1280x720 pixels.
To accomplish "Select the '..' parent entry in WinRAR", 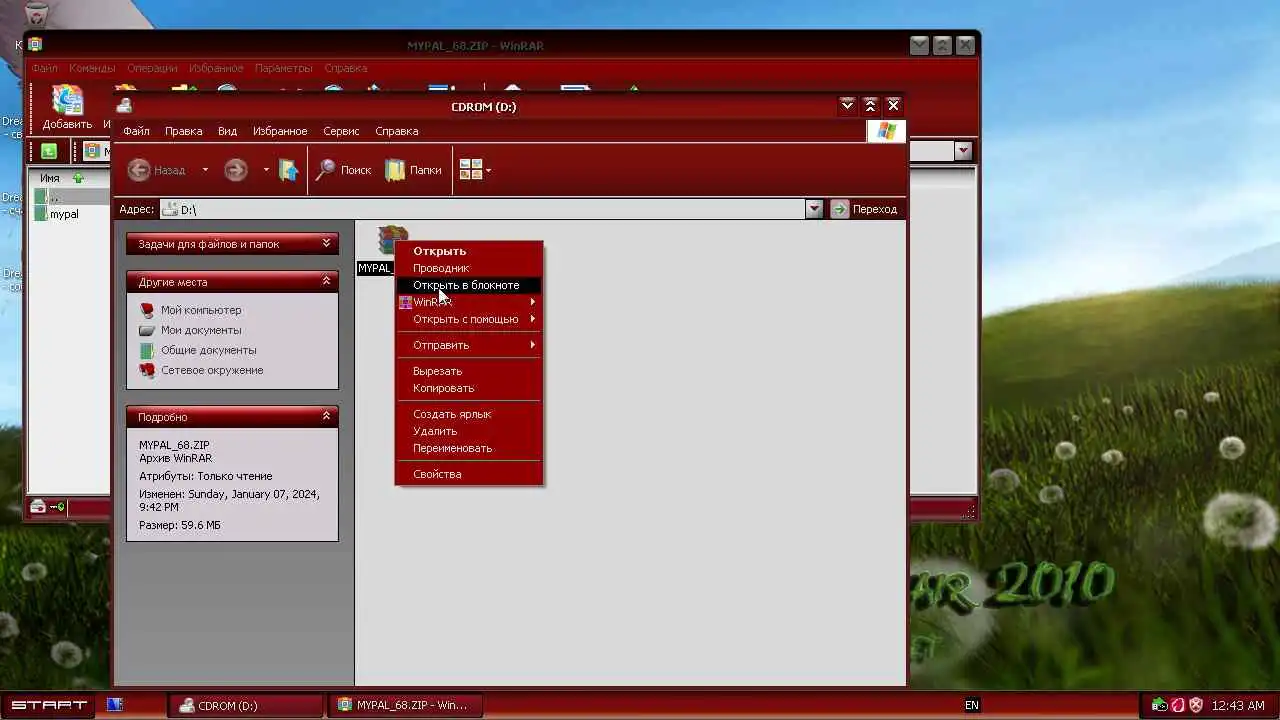I will pos(54,197).
